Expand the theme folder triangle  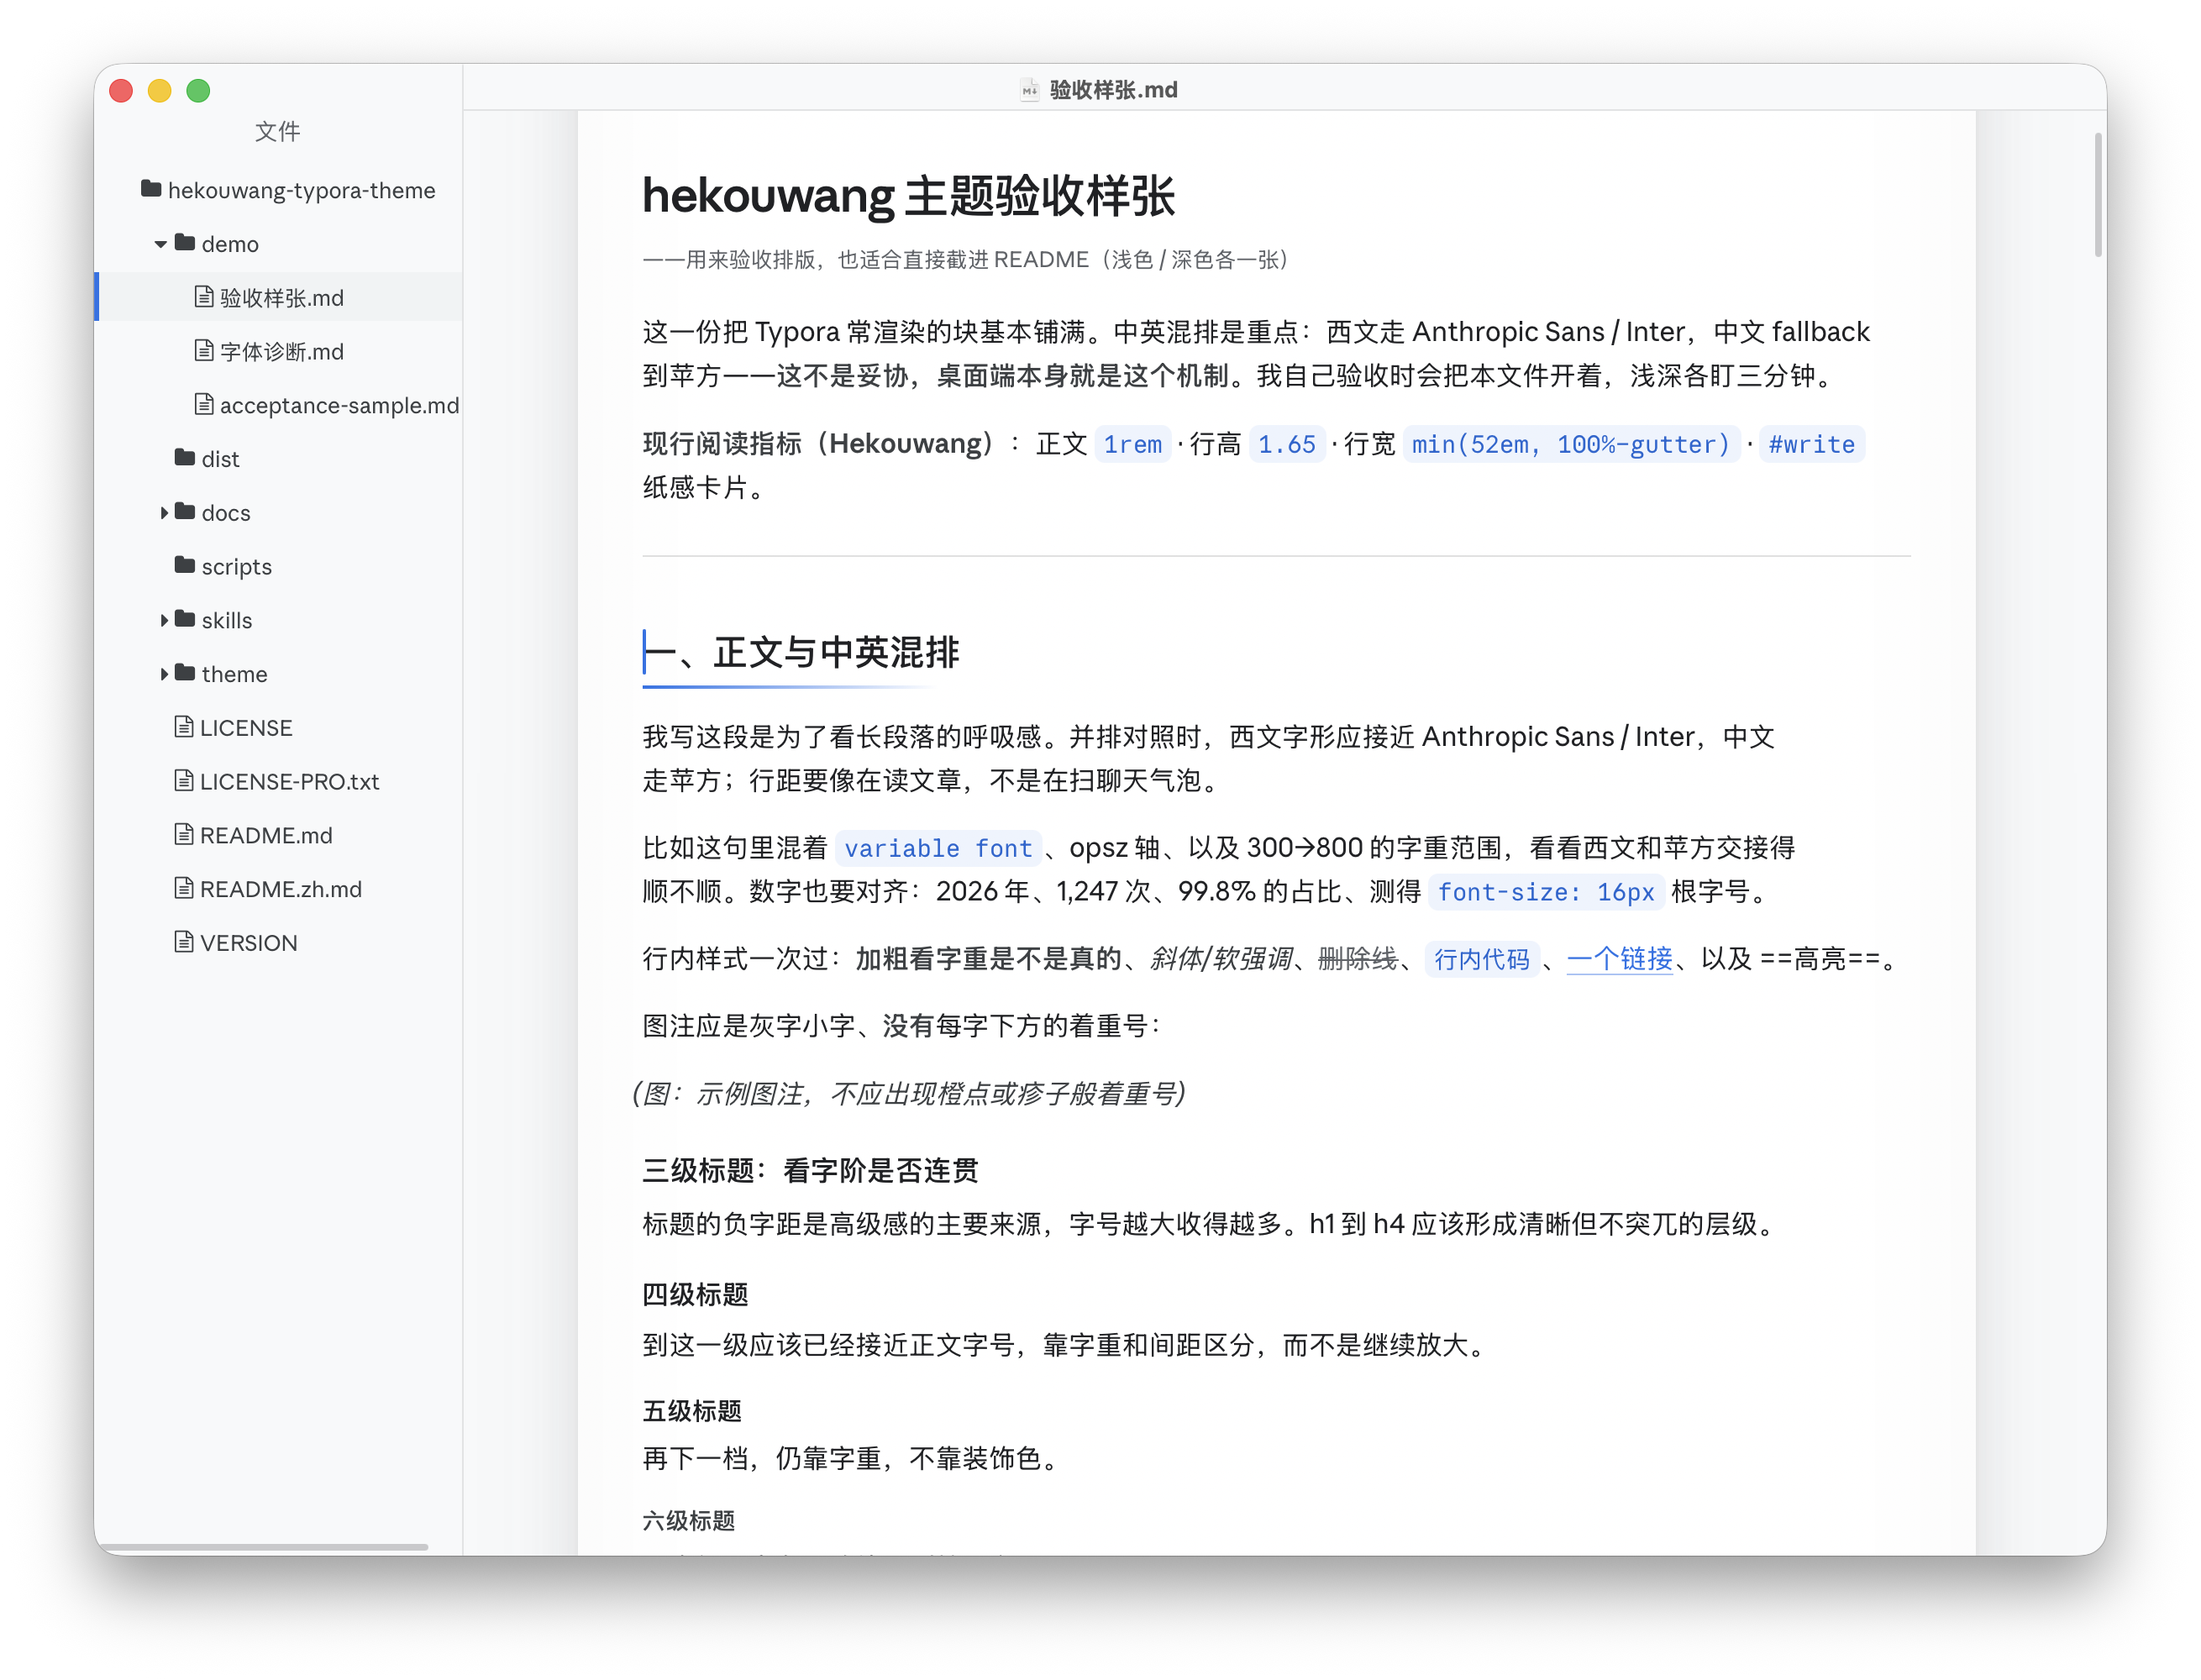pyautogui.click(x=163, y=675)
